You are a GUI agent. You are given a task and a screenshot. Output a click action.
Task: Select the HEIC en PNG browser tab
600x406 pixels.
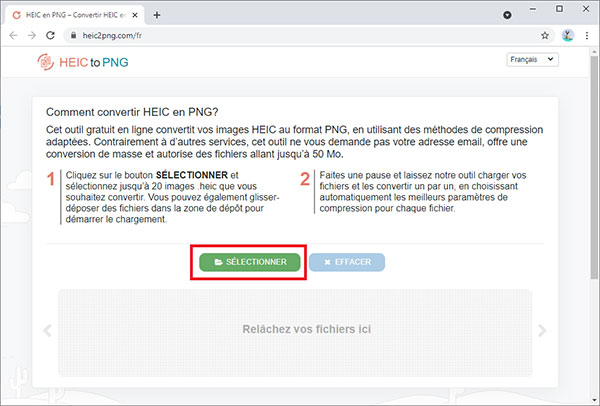tap(75, 15)
